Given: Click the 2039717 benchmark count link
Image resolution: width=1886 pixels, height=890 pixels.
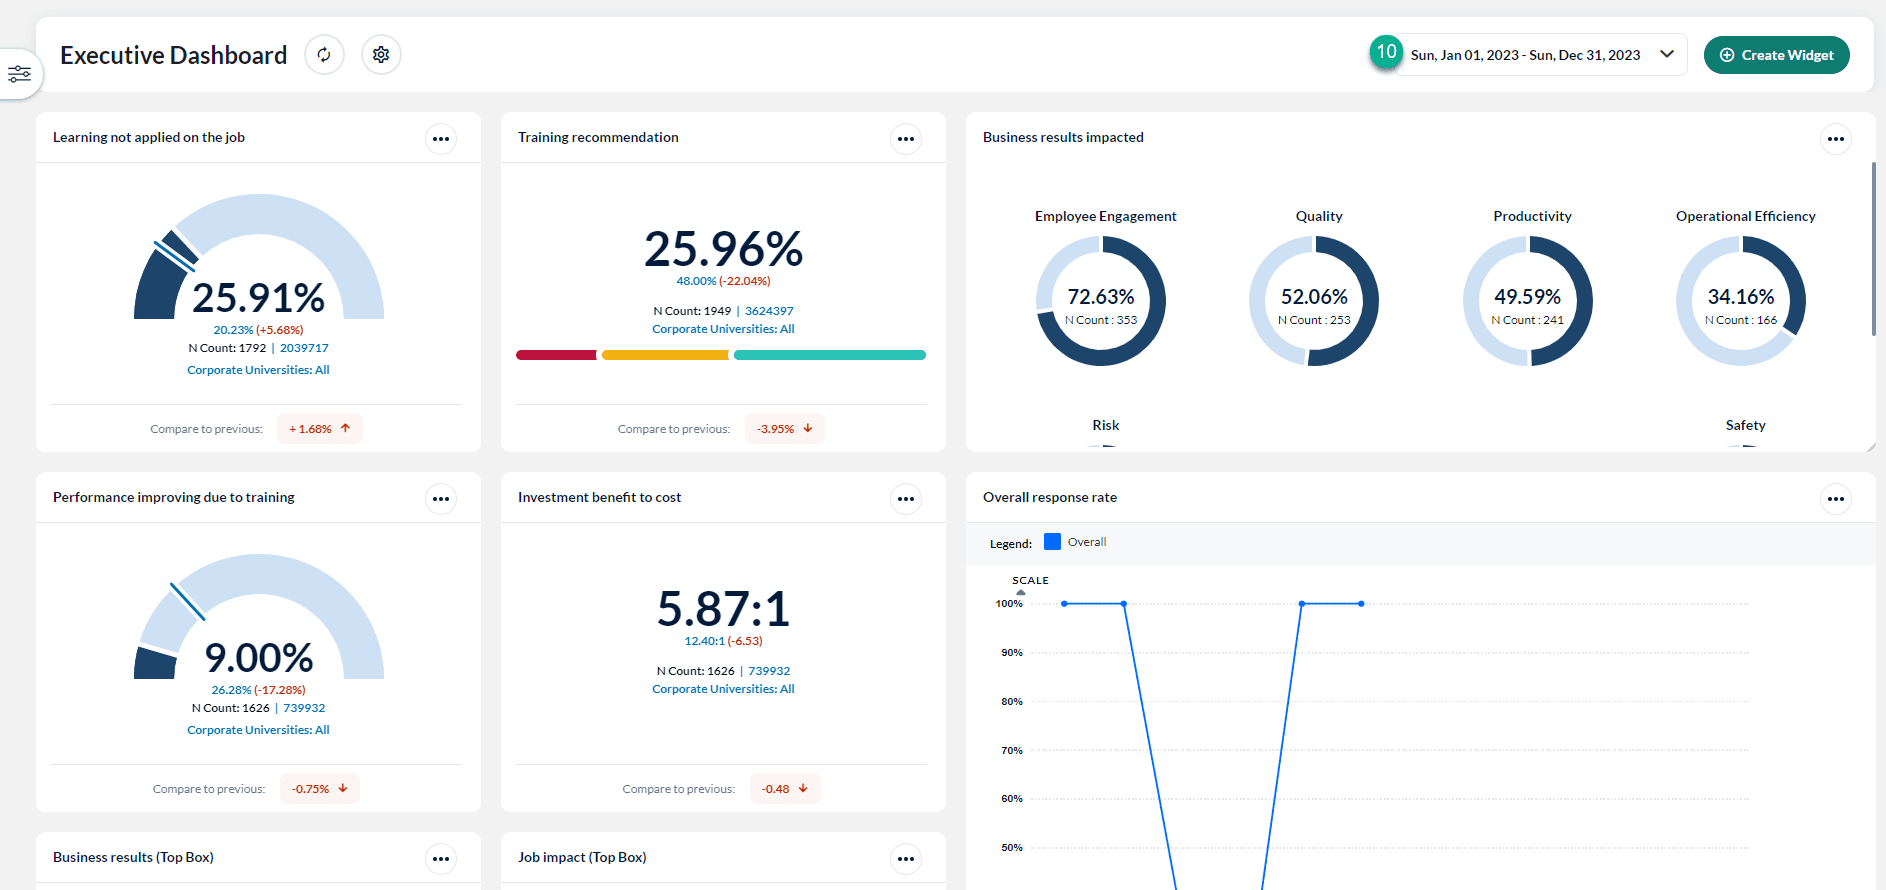Looking at the screenshot, I should [304, 348].
